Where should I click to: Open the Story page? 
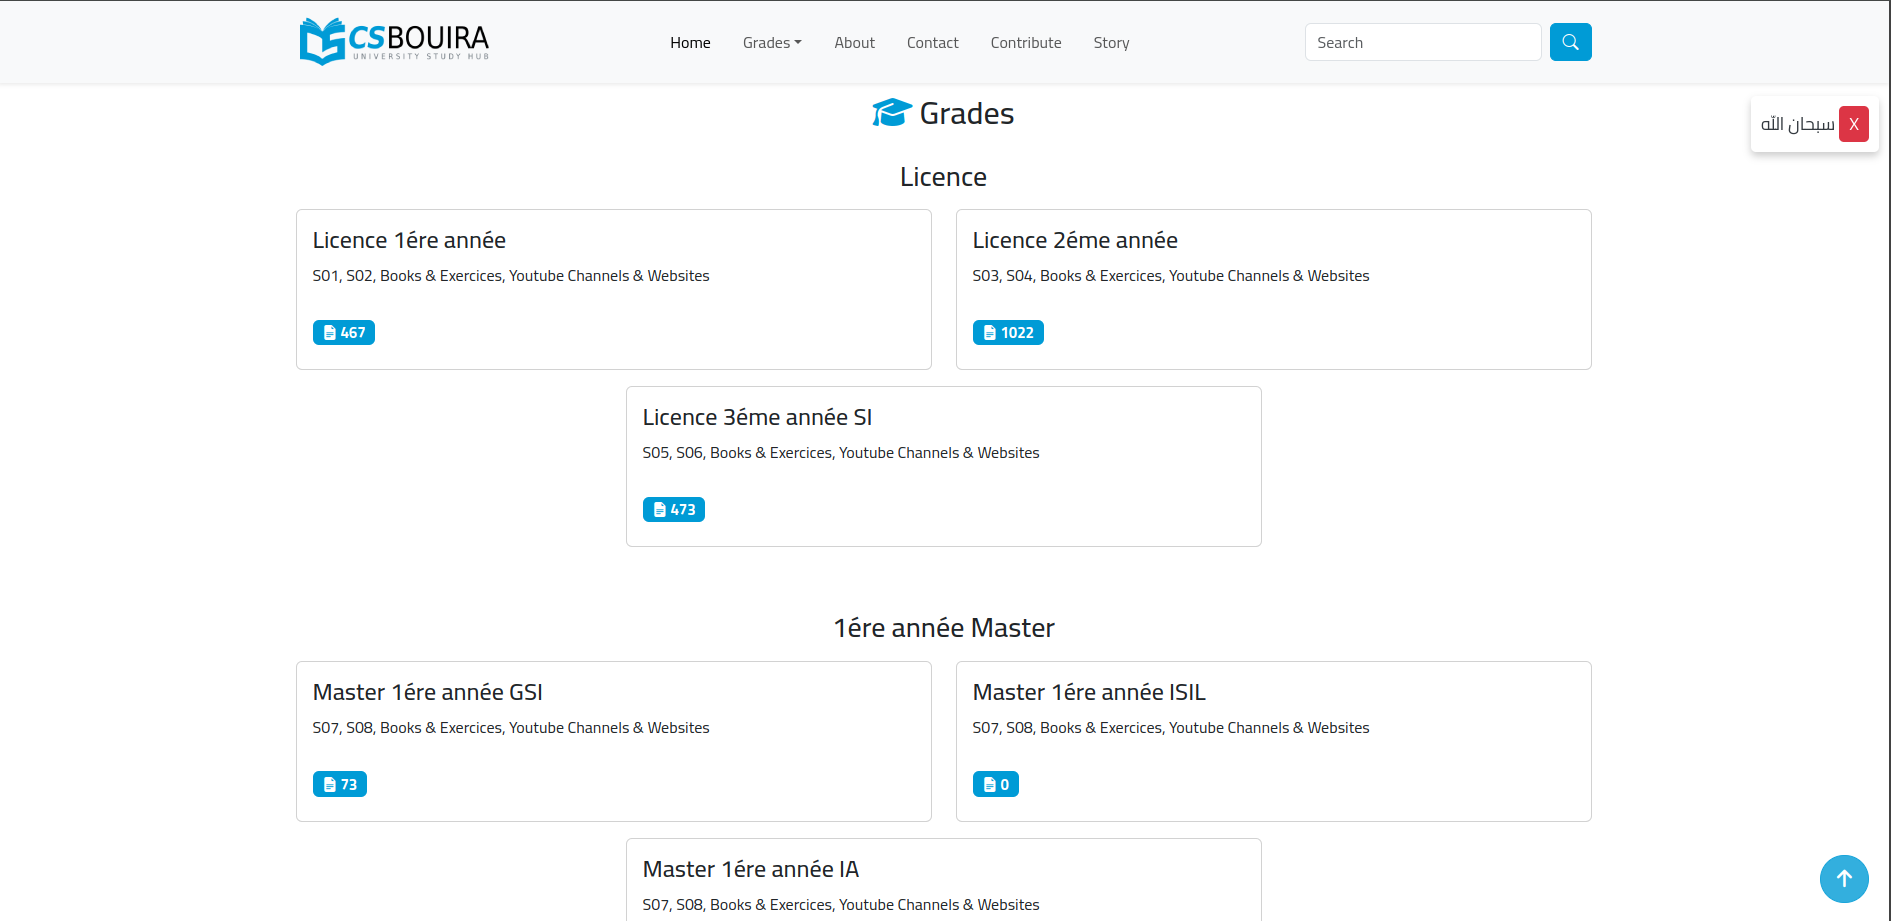(1111, 43)
